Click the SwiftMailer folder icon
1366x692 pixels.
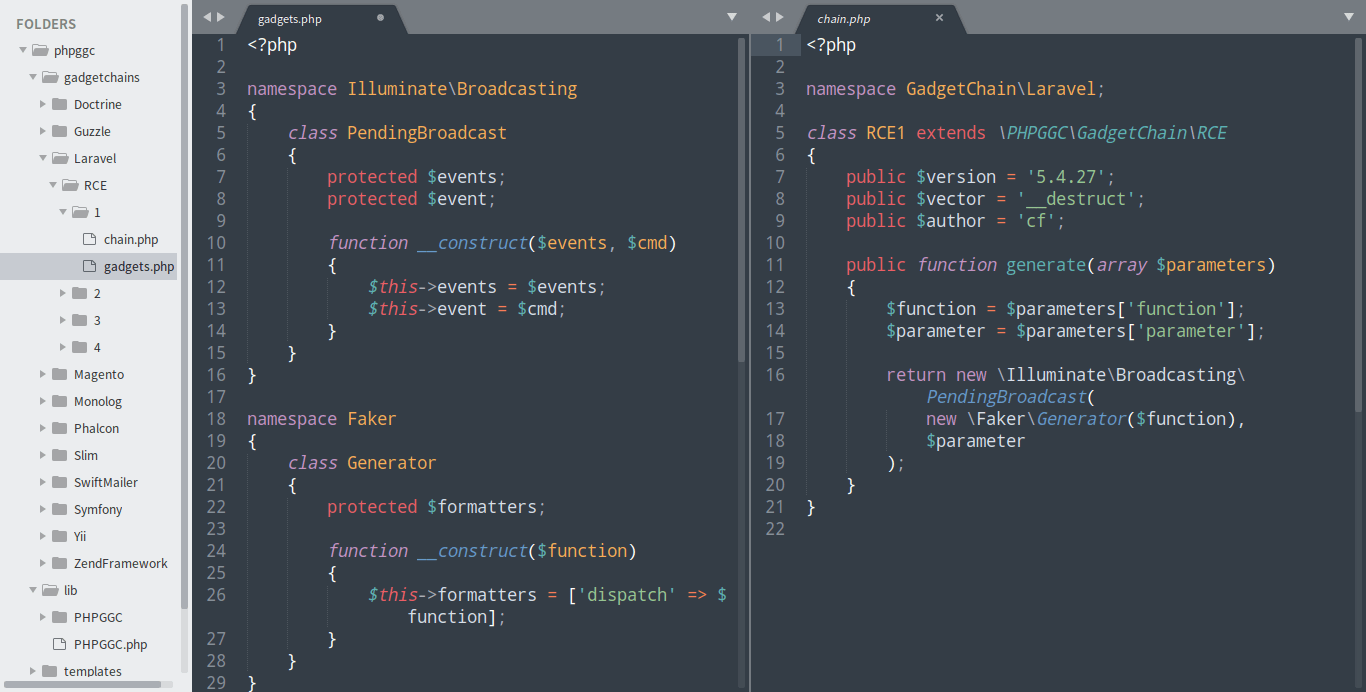tap(59, 482)
